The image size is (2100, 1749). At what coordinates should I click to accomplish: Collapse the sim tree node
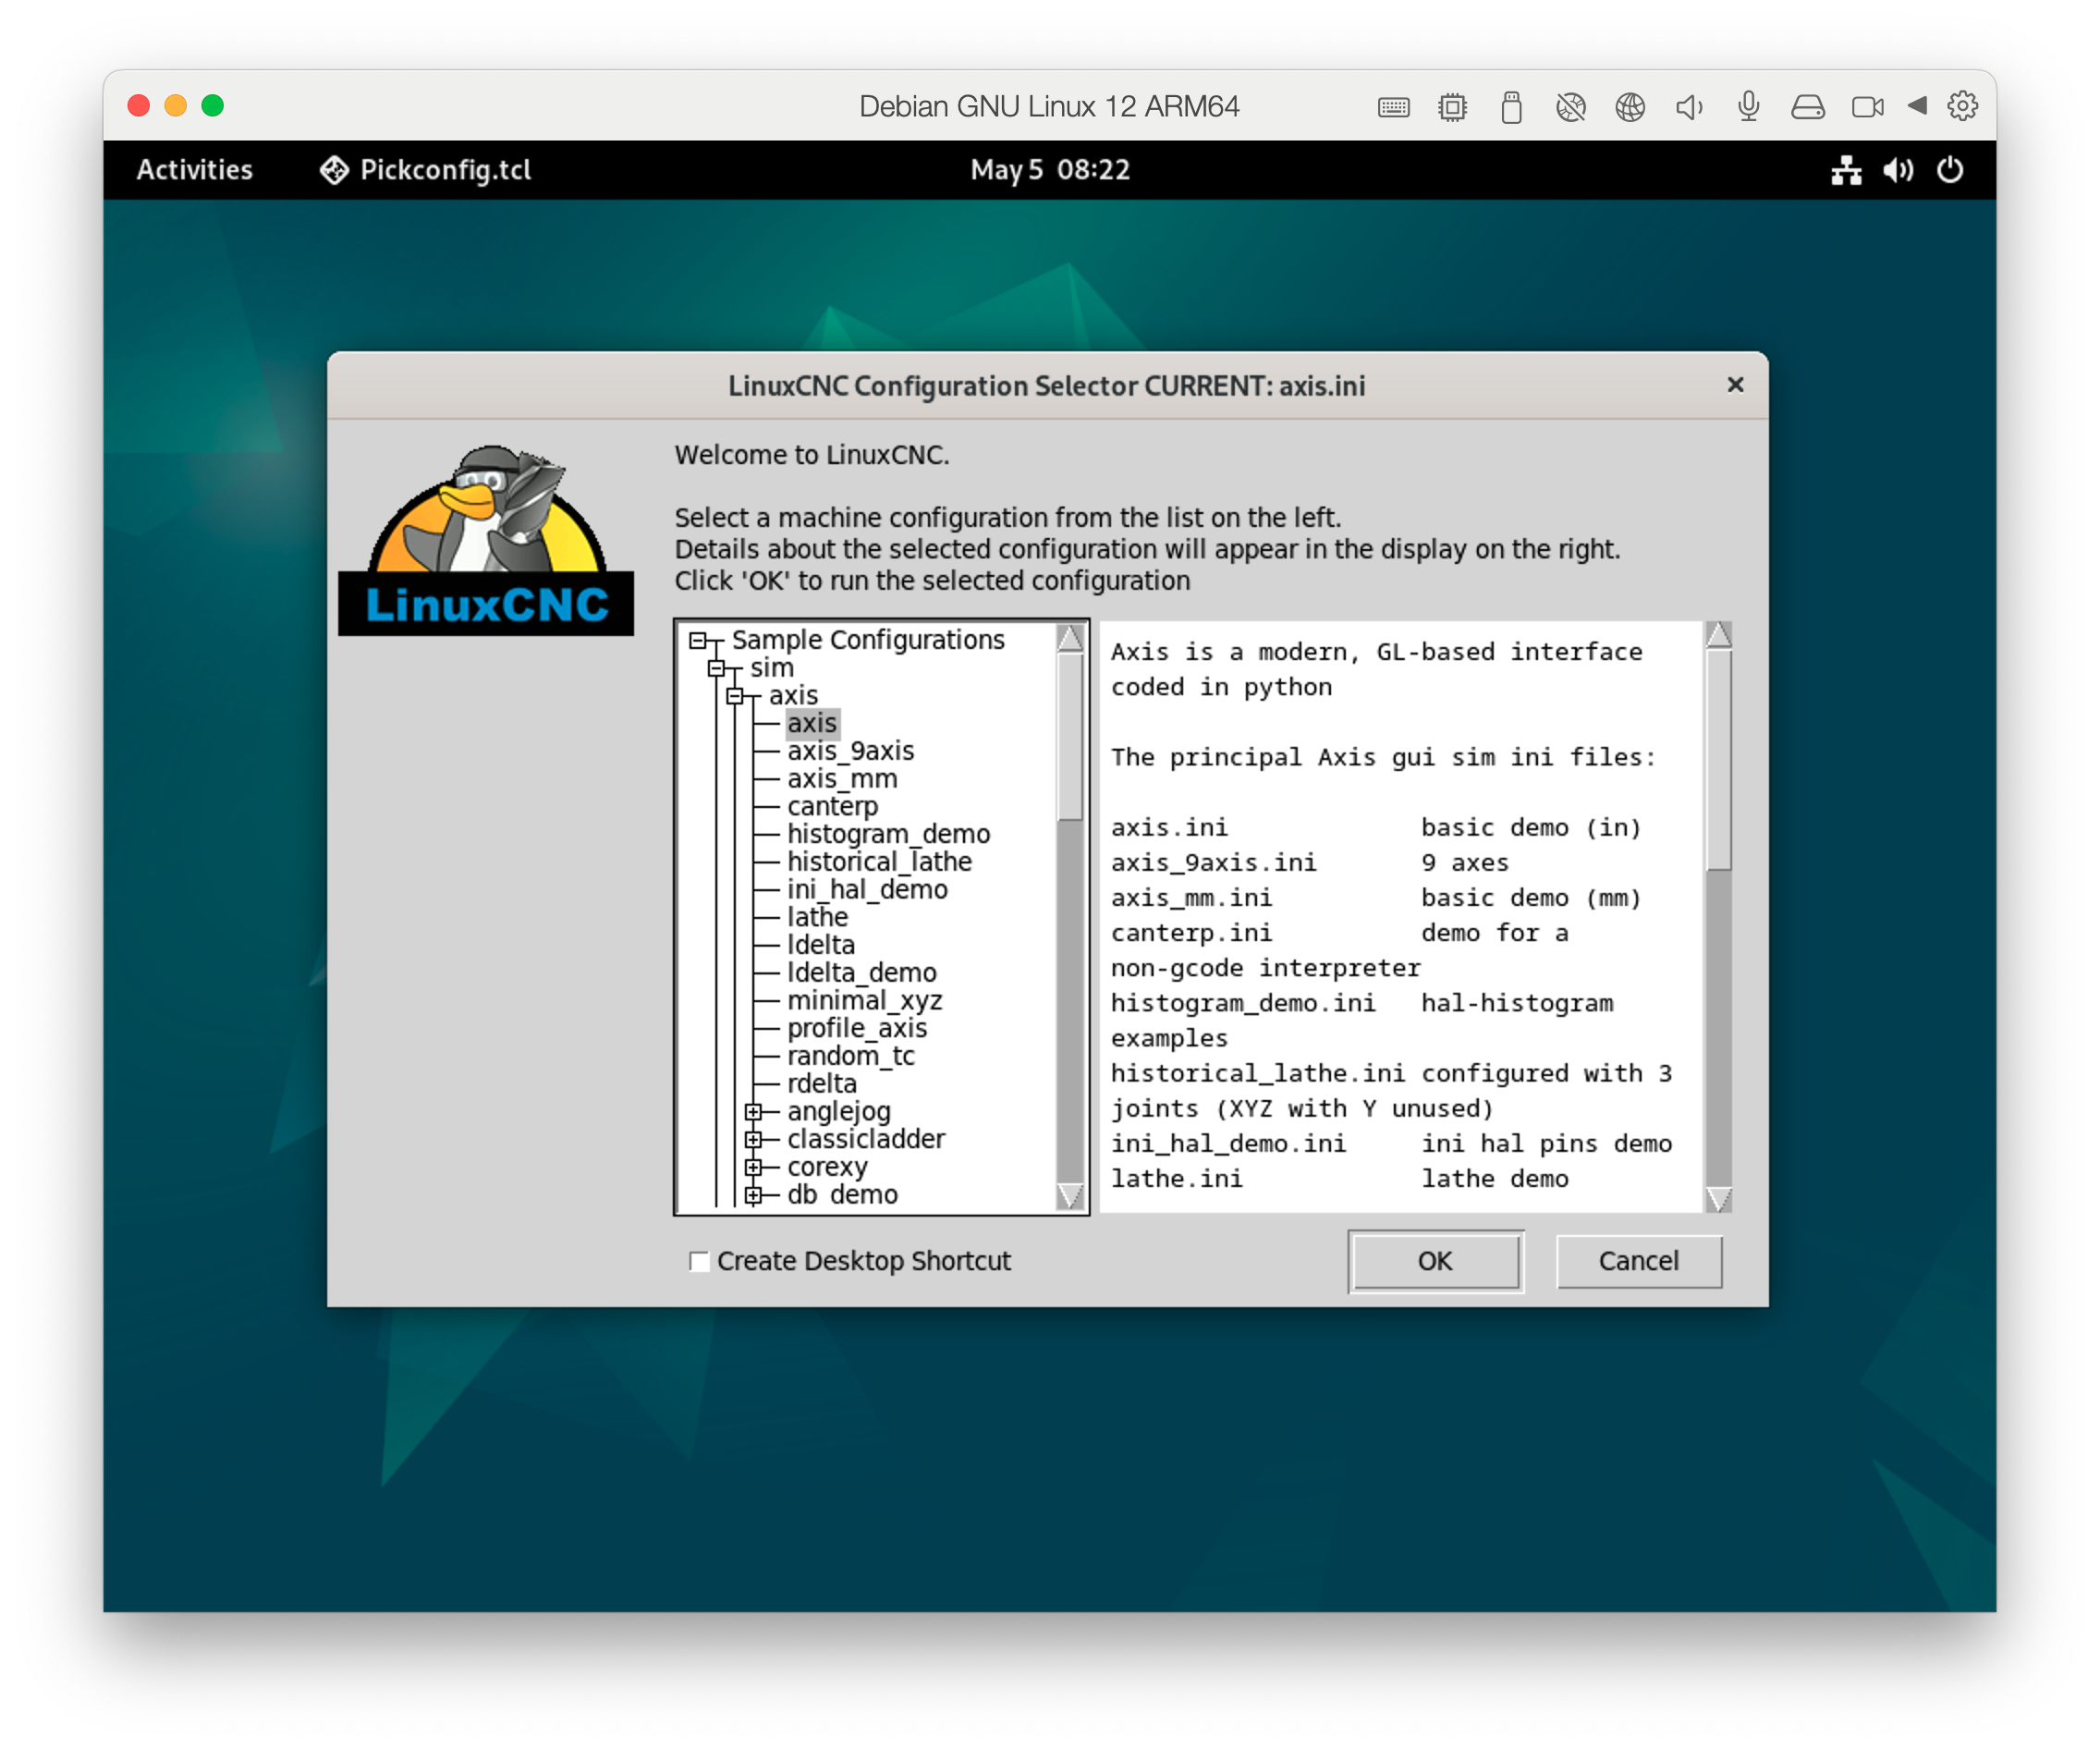tap(717, 668)
